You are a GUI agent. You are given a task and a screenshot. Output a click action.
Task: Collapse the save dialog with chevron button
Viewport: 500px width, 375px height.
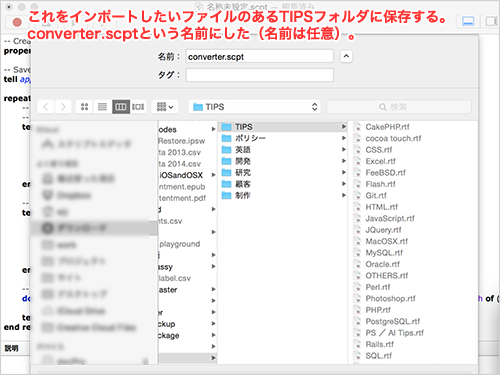click(x=346, y=56)
